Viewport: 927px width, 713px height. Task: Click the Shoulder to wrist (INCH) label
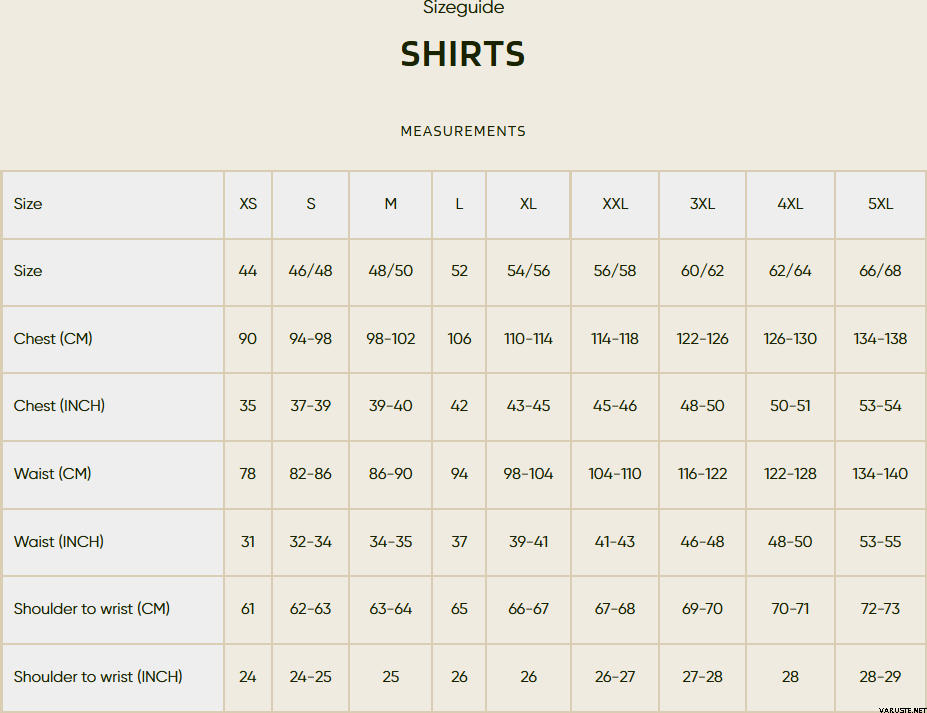98,677
